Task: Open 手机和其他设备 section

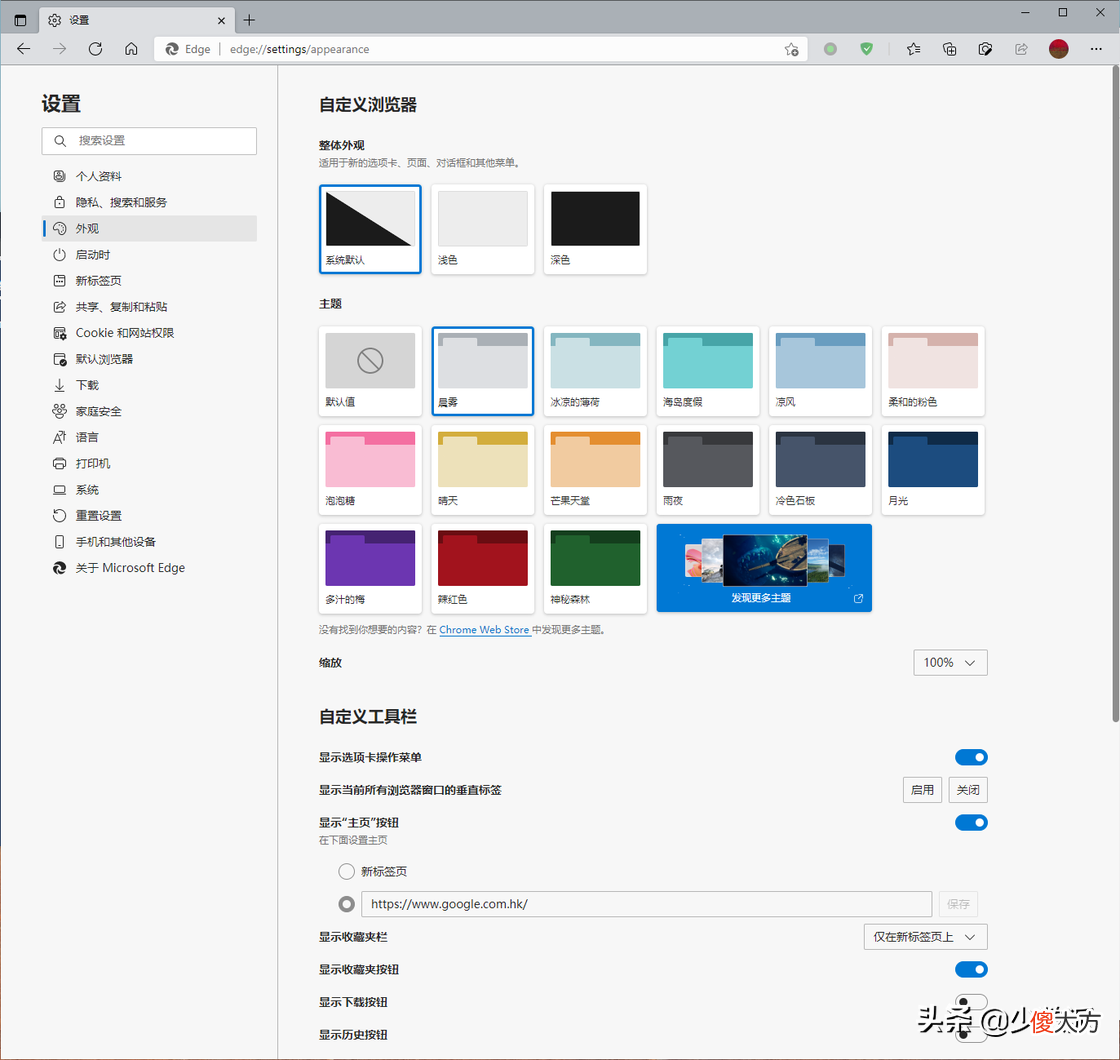Action: point(149,542)
